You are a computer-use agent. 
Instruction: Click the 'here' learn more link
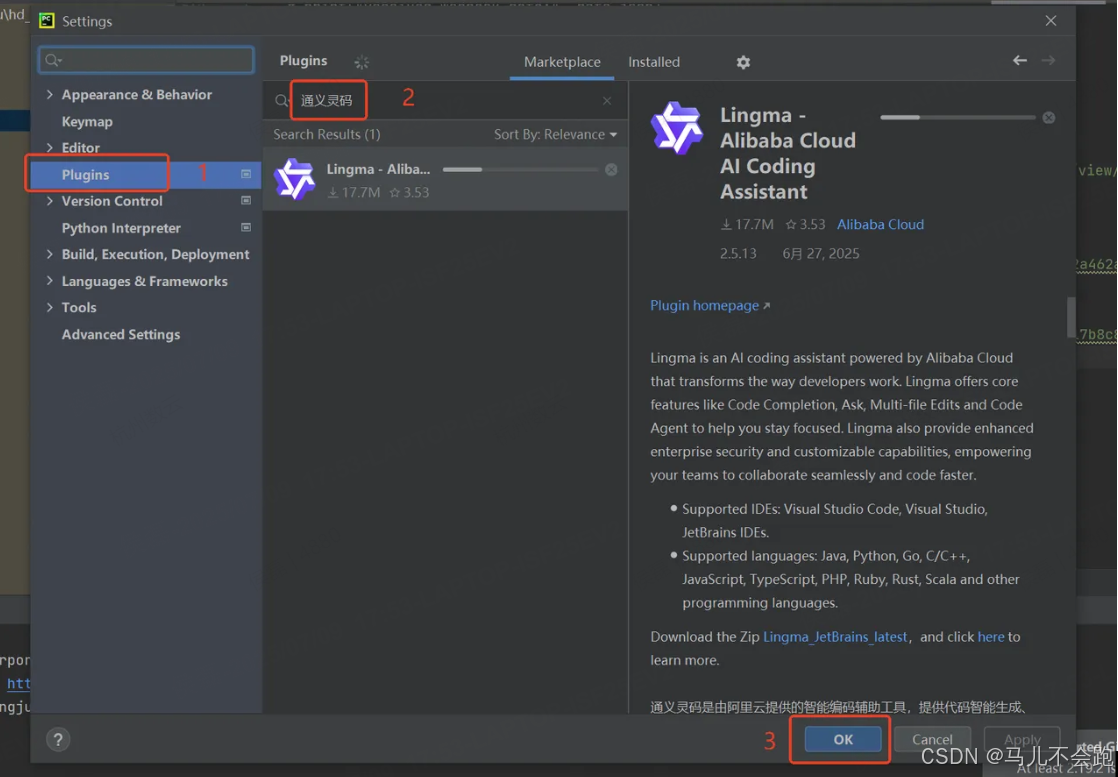coord(990,637)
